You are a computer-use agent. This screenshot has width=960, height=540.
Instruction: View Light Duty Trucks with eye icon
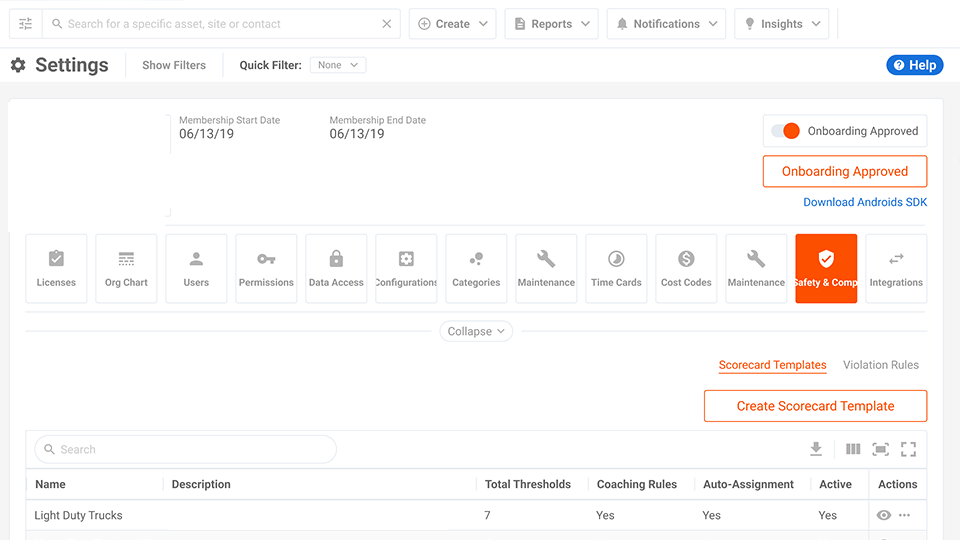coord(883,516)
